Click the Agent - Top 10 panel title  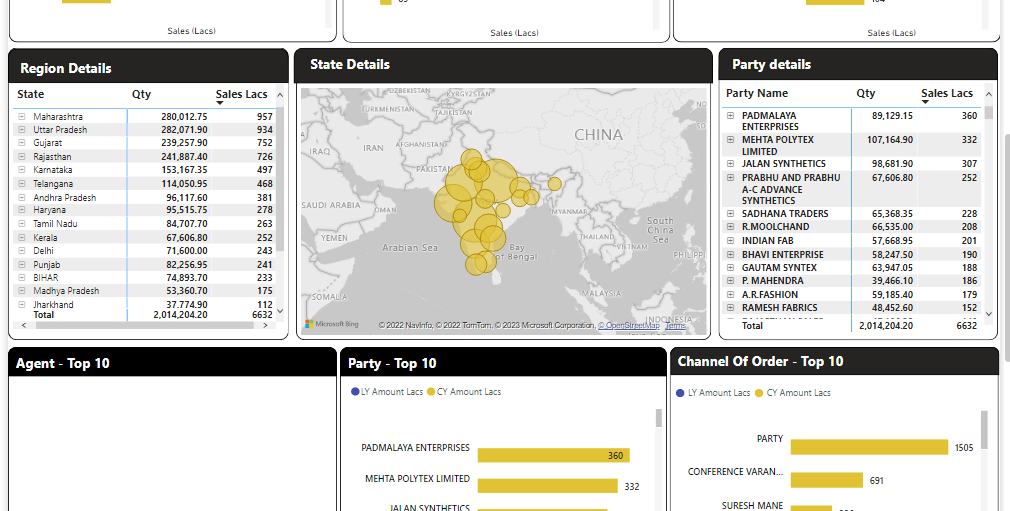pos(62,363)
